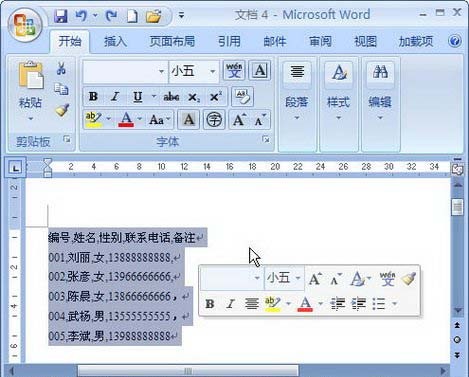
Task: Toggle Bold in the ribbon font group
Action: point(93,97)
